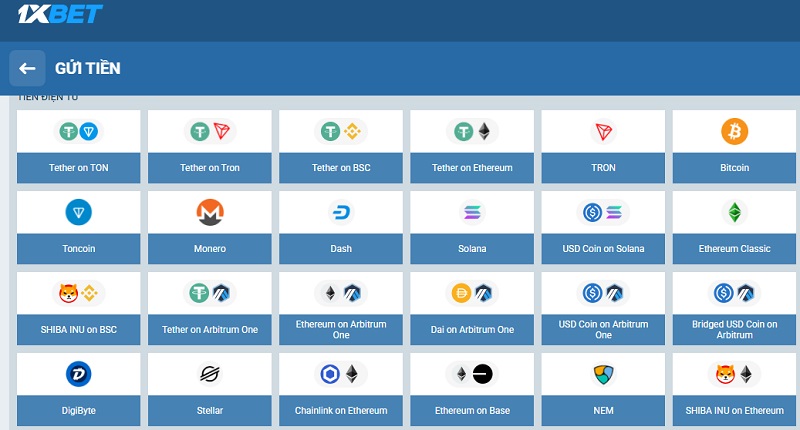Choose the Tether on BSC button

click(x=341, y=168)
